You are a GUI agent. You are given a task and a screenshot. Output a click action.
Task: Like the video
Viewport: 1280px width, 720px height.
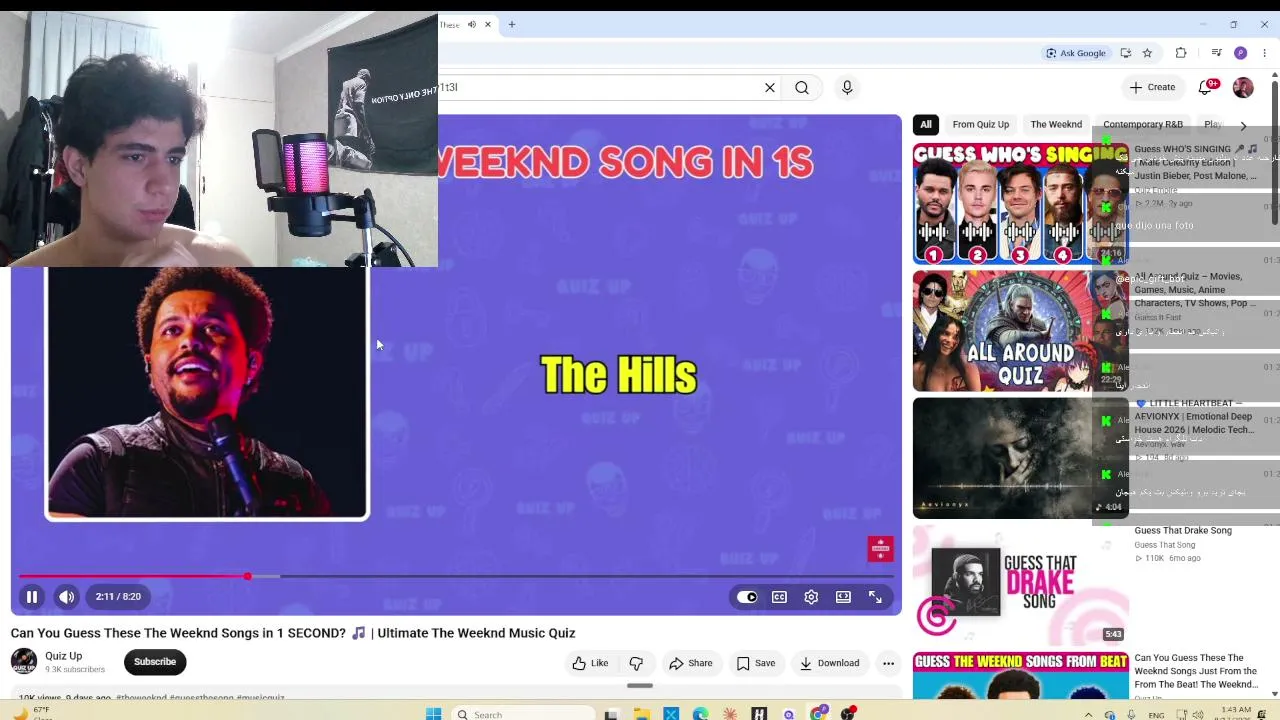pyautogui.click(x=590, y=663)
